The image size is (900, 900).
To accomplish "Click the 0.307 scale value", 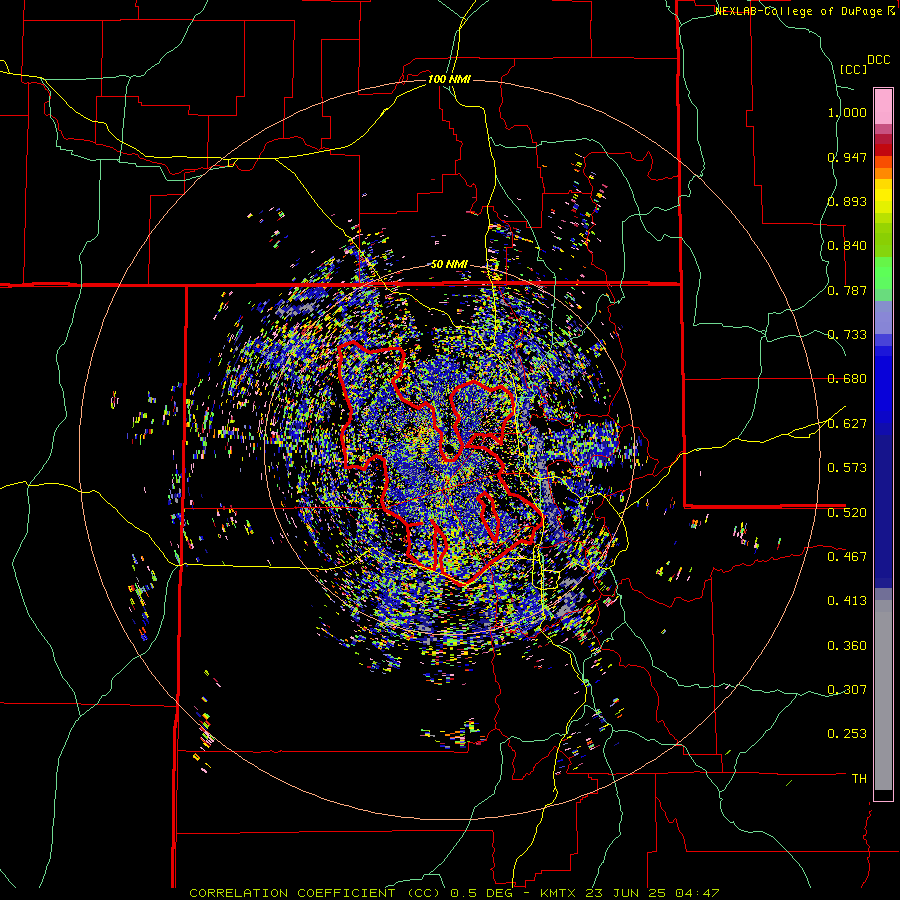I will click(847, 690).
